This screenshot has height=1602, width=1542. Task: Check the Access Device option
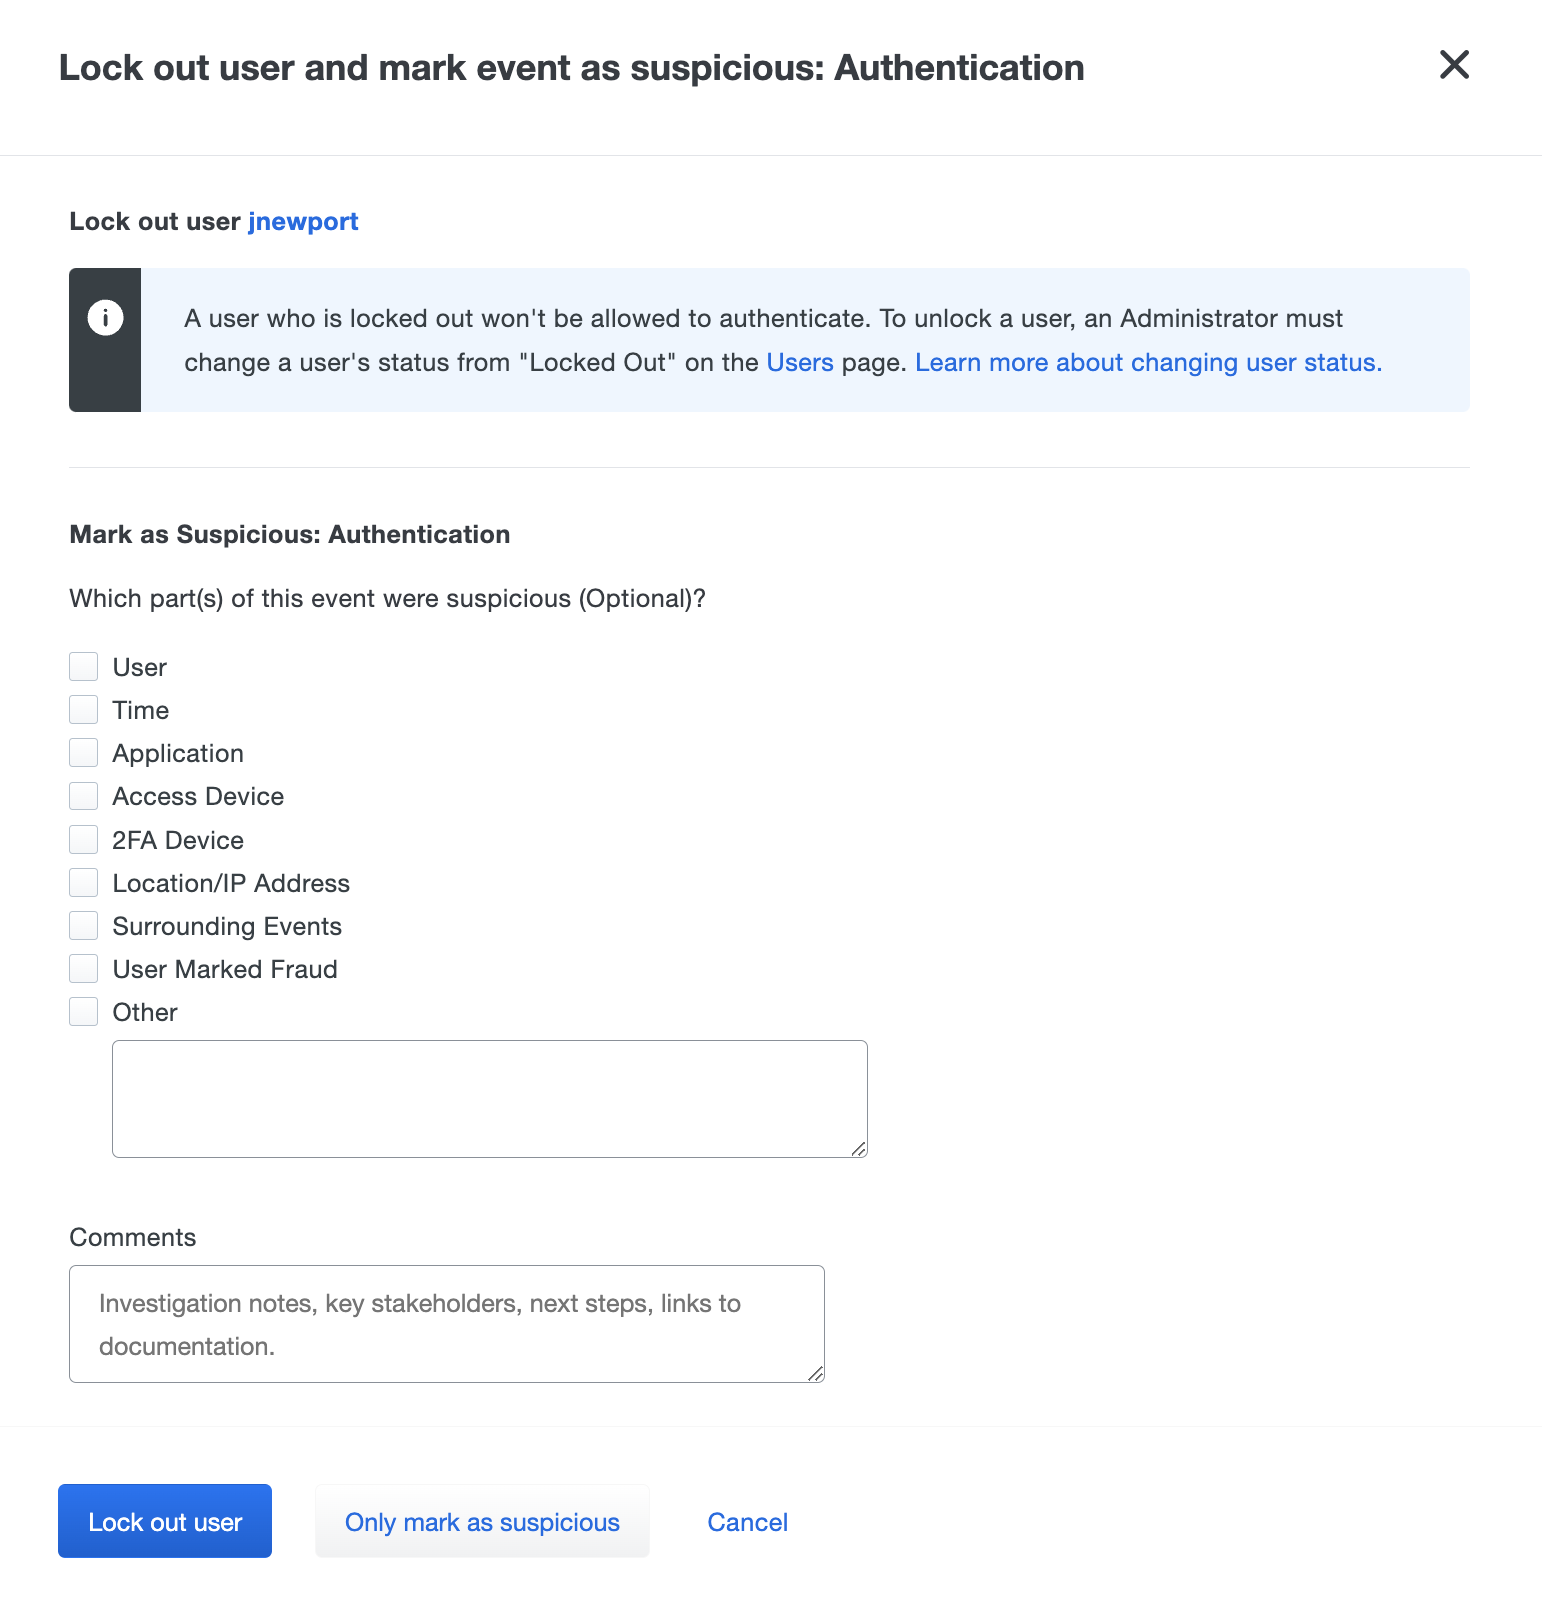83,795
